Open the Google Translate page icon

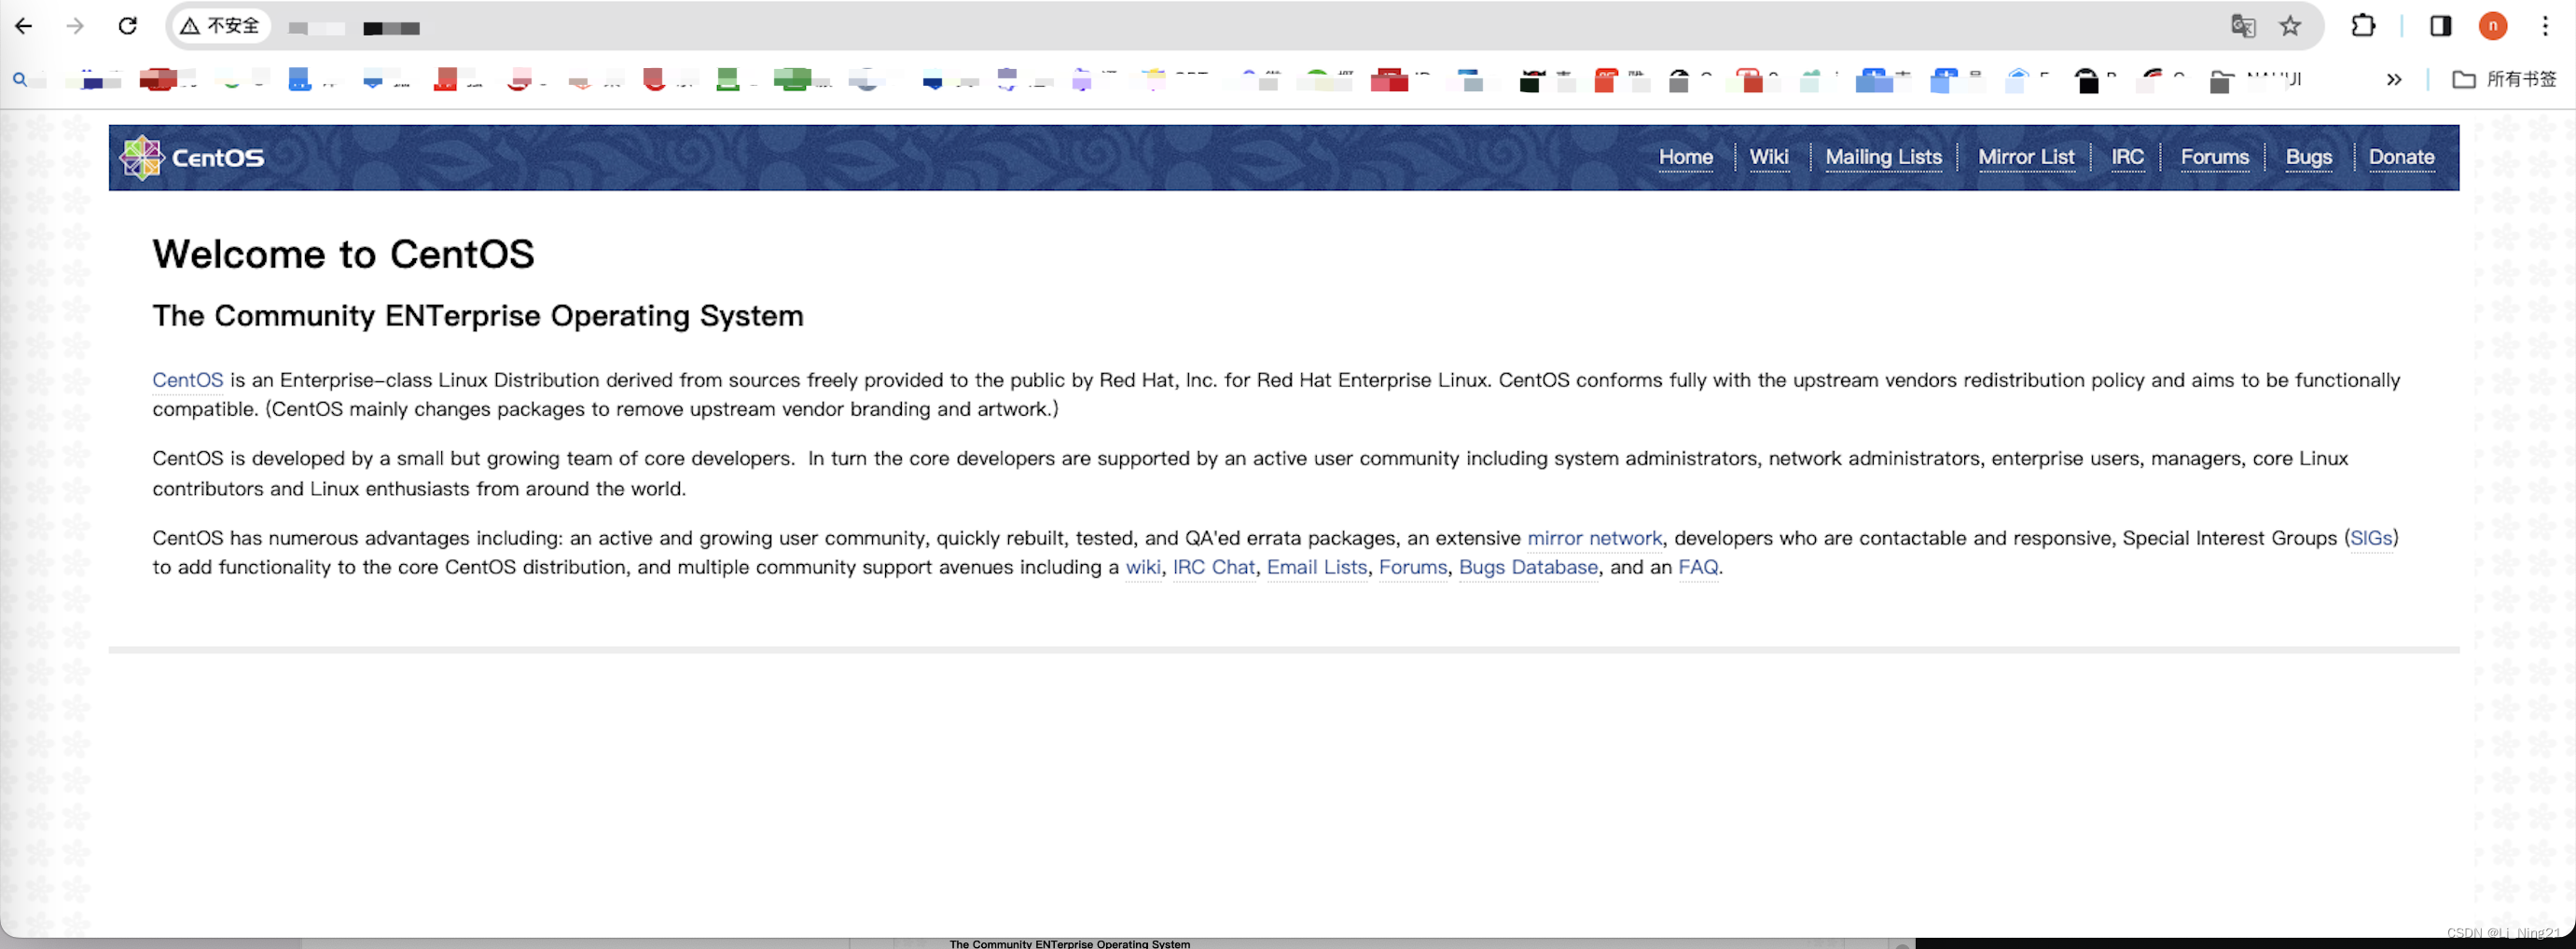pos(2243,26)
